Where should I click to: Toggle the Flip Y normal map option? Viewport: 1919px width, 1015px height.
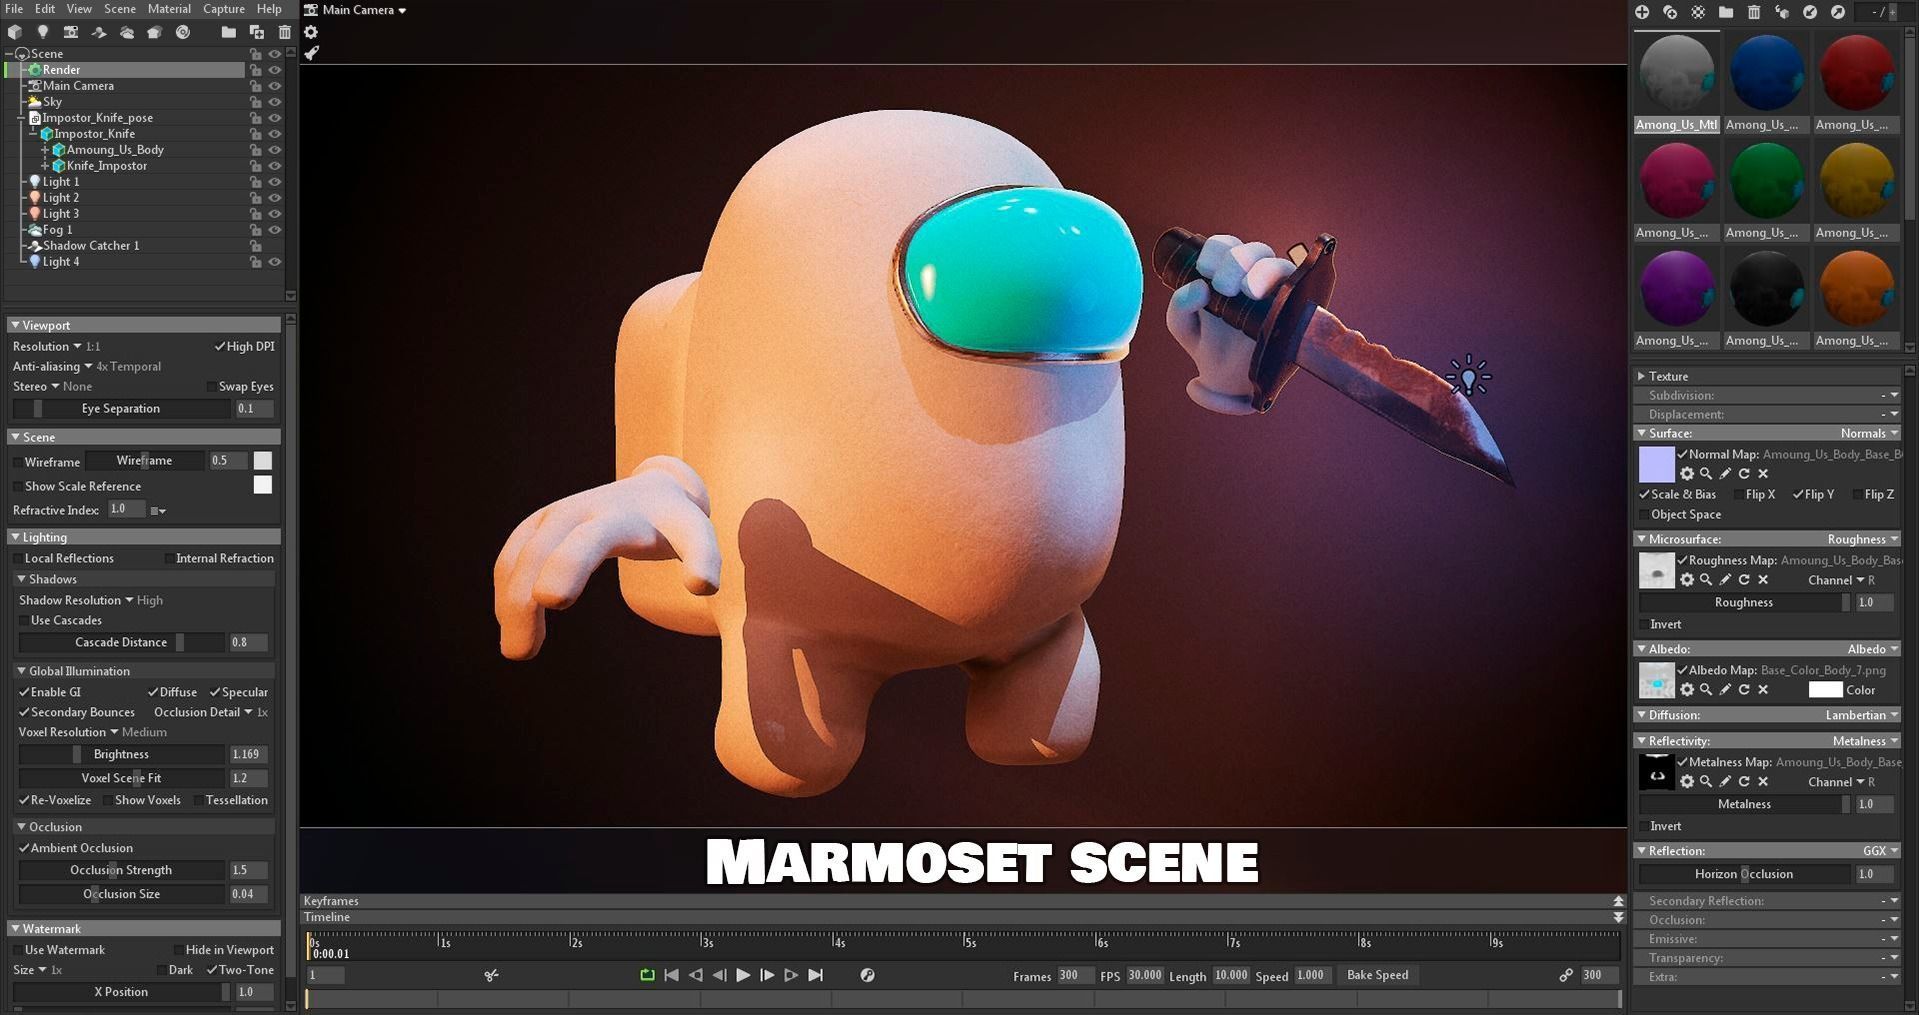coord(1798,494)
